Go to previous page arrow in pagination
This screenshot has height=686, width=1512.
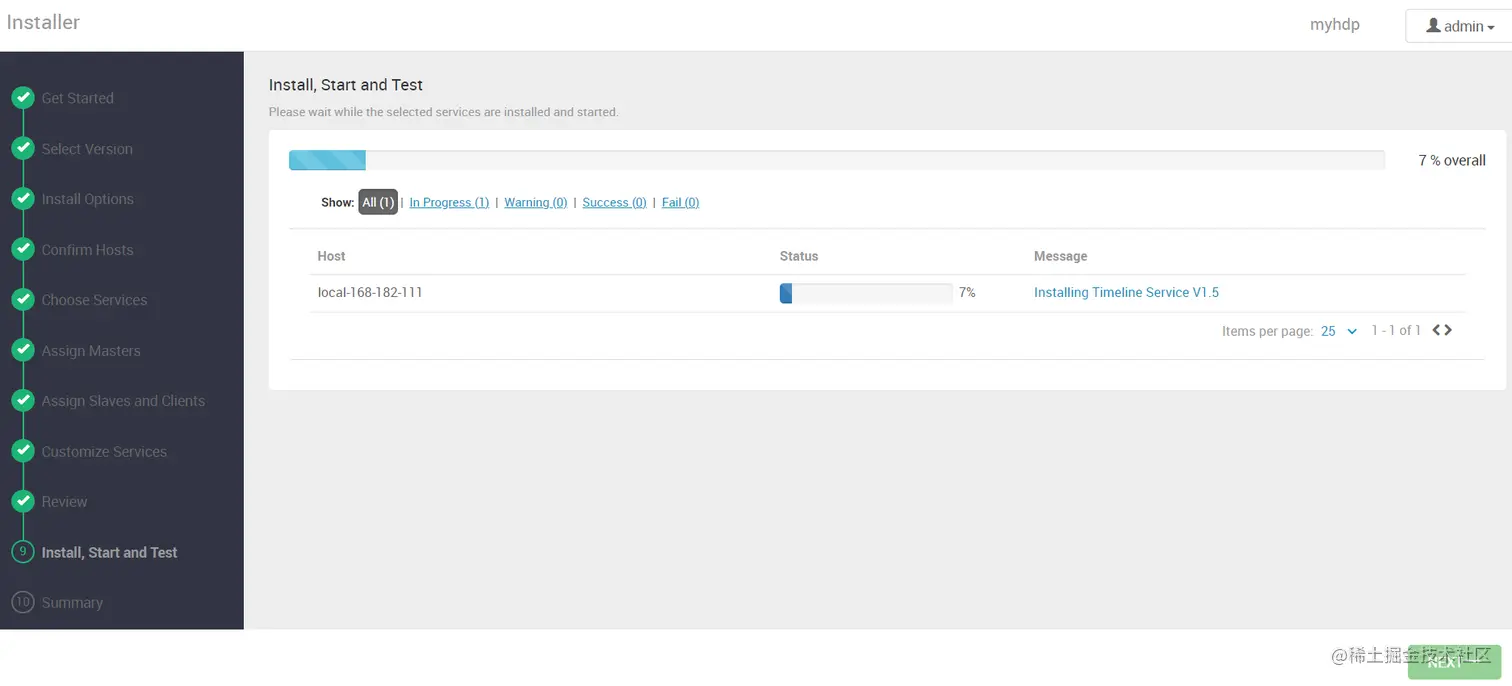click(x=1437, y=330)
